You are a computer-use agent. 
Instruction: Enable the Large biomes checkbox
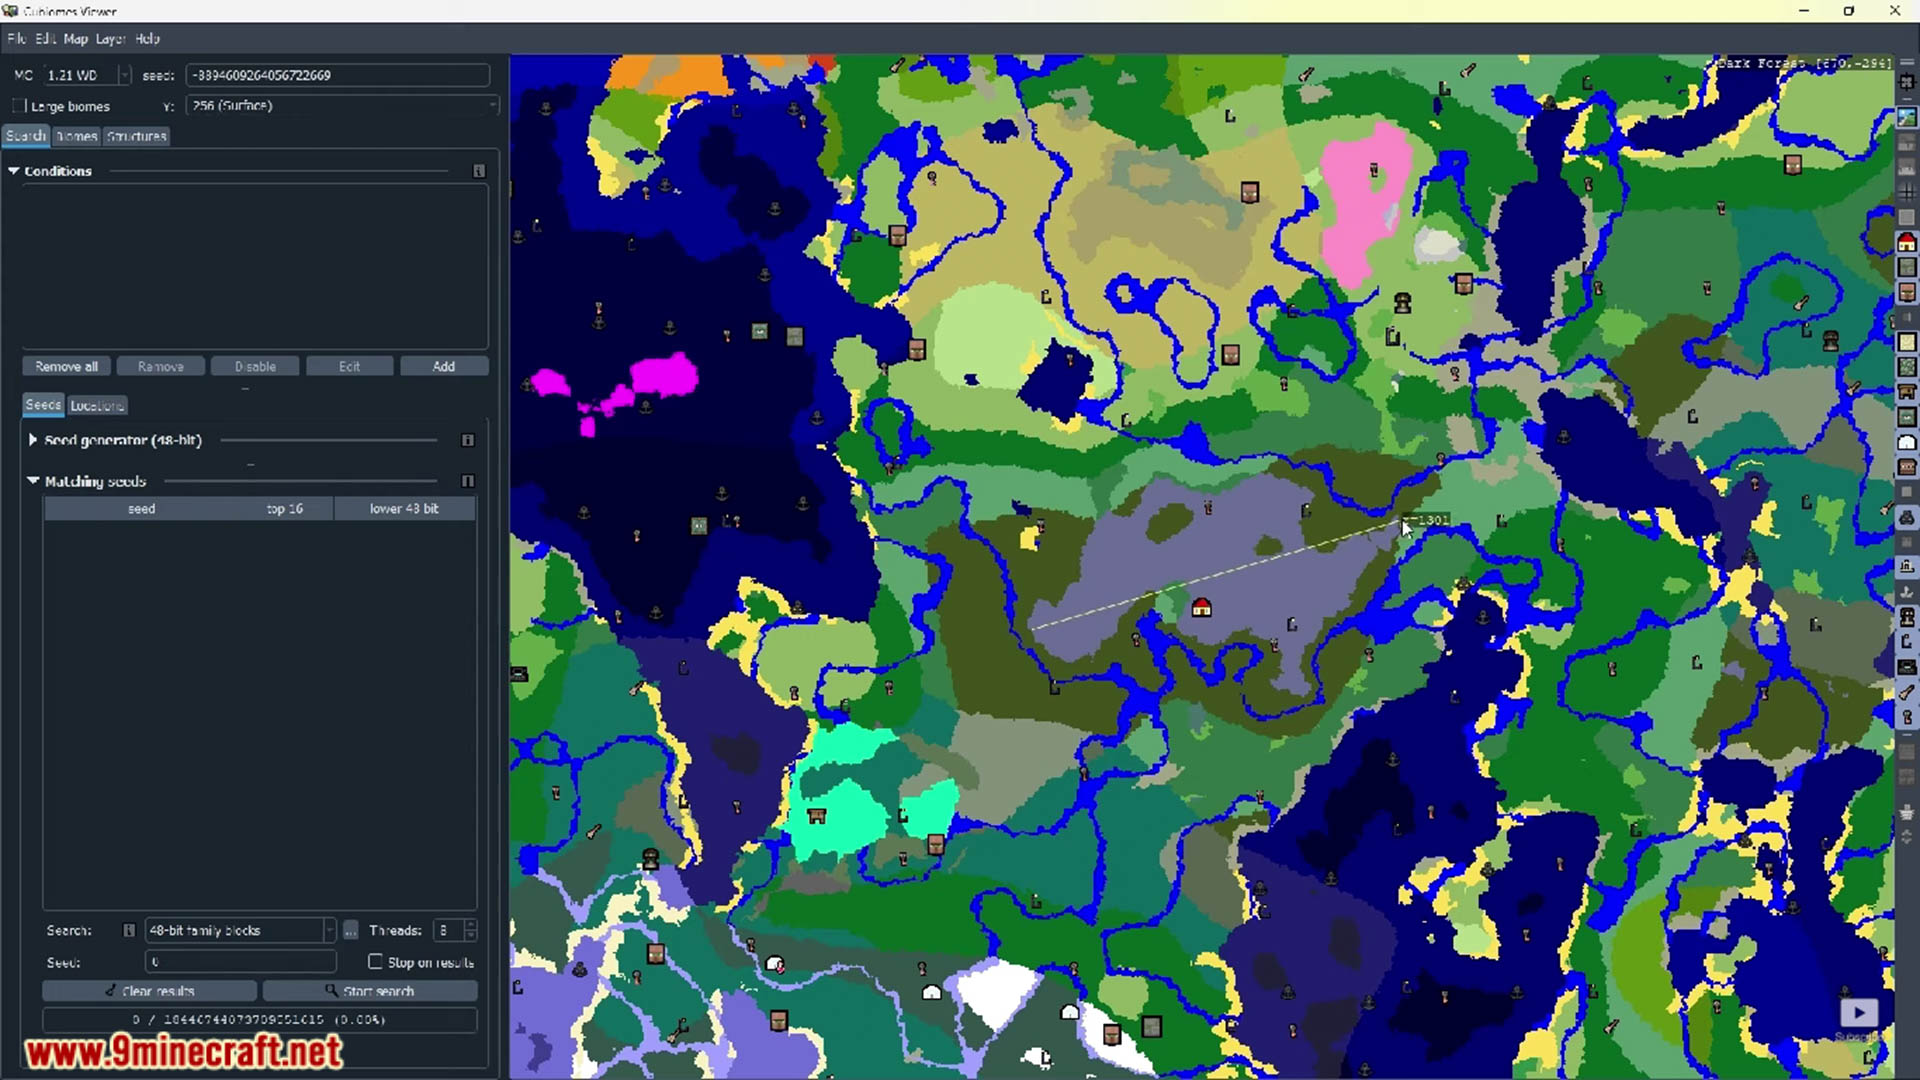coord(18,105)
